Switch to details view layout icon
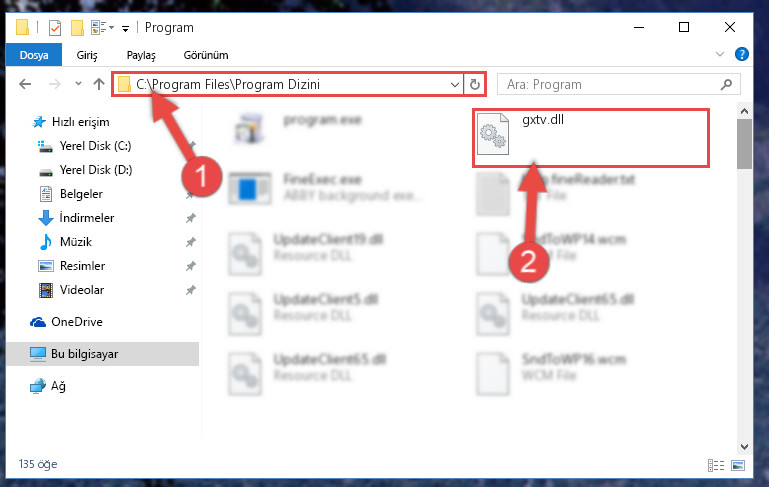Screen dimensions: 769x487 coord(716,465)
